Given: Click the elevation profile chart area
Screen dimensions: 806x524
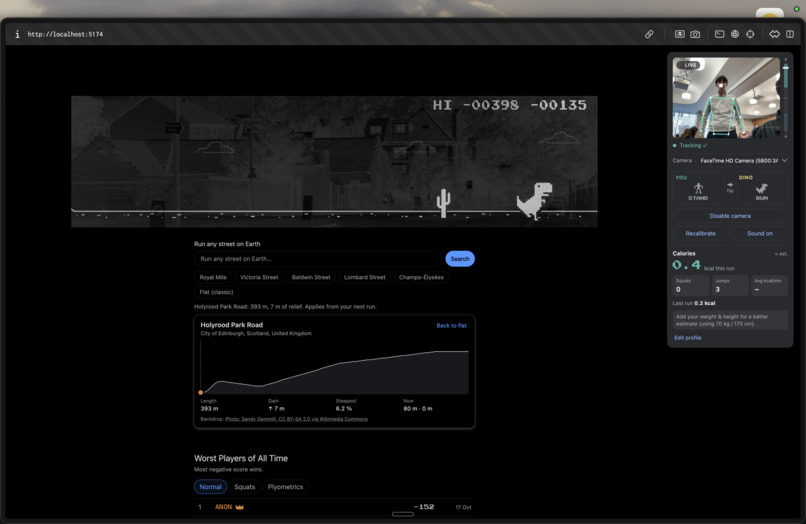Looking at the screenshot, I should [x=334, y=369].
